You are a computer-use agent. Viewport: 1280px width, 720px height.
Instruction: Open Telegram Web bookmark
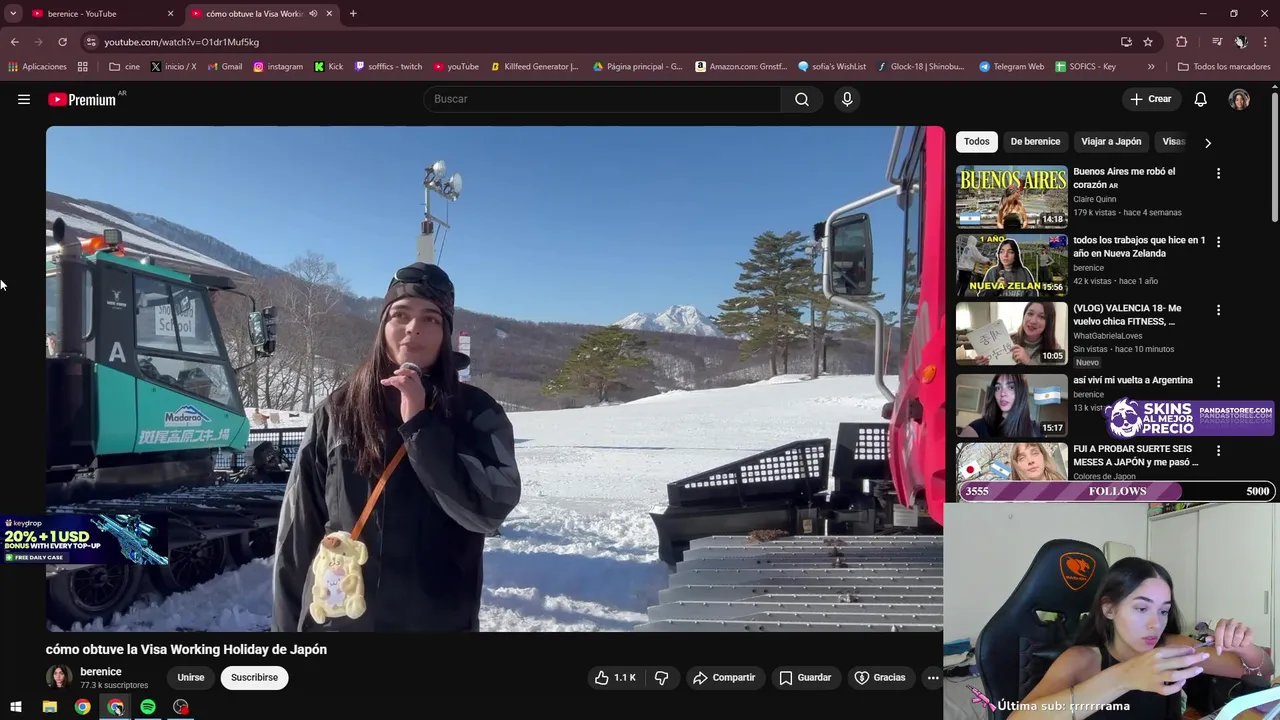1011,67
